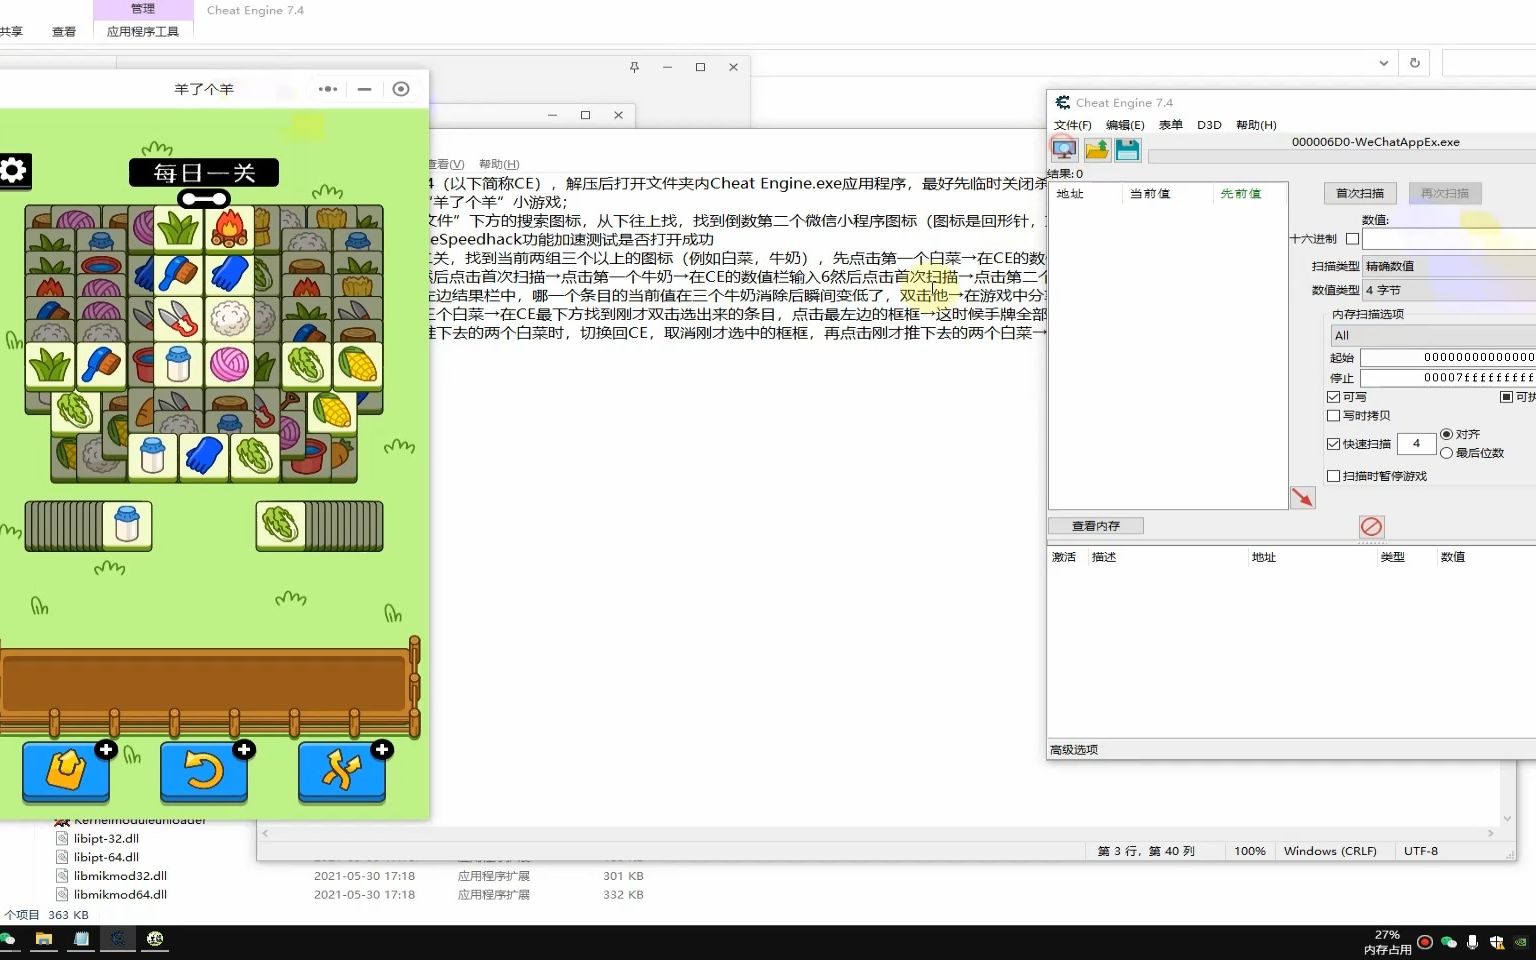
Task: Toggle the 写时拷贝 checkbox
Action: pyautogui.click(x=1334, y=415)
